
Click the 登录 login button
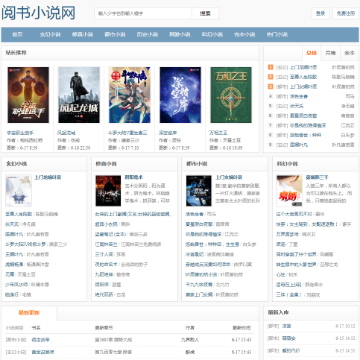click(x=320, y=14)
